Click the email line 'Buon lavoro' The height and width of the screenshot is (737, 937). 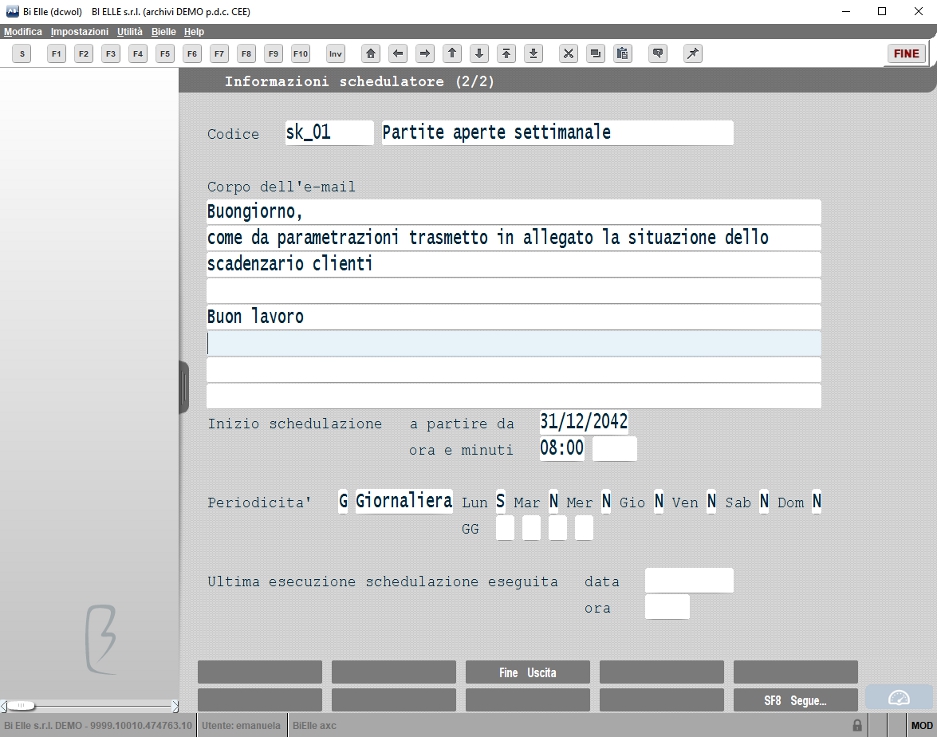514,317
